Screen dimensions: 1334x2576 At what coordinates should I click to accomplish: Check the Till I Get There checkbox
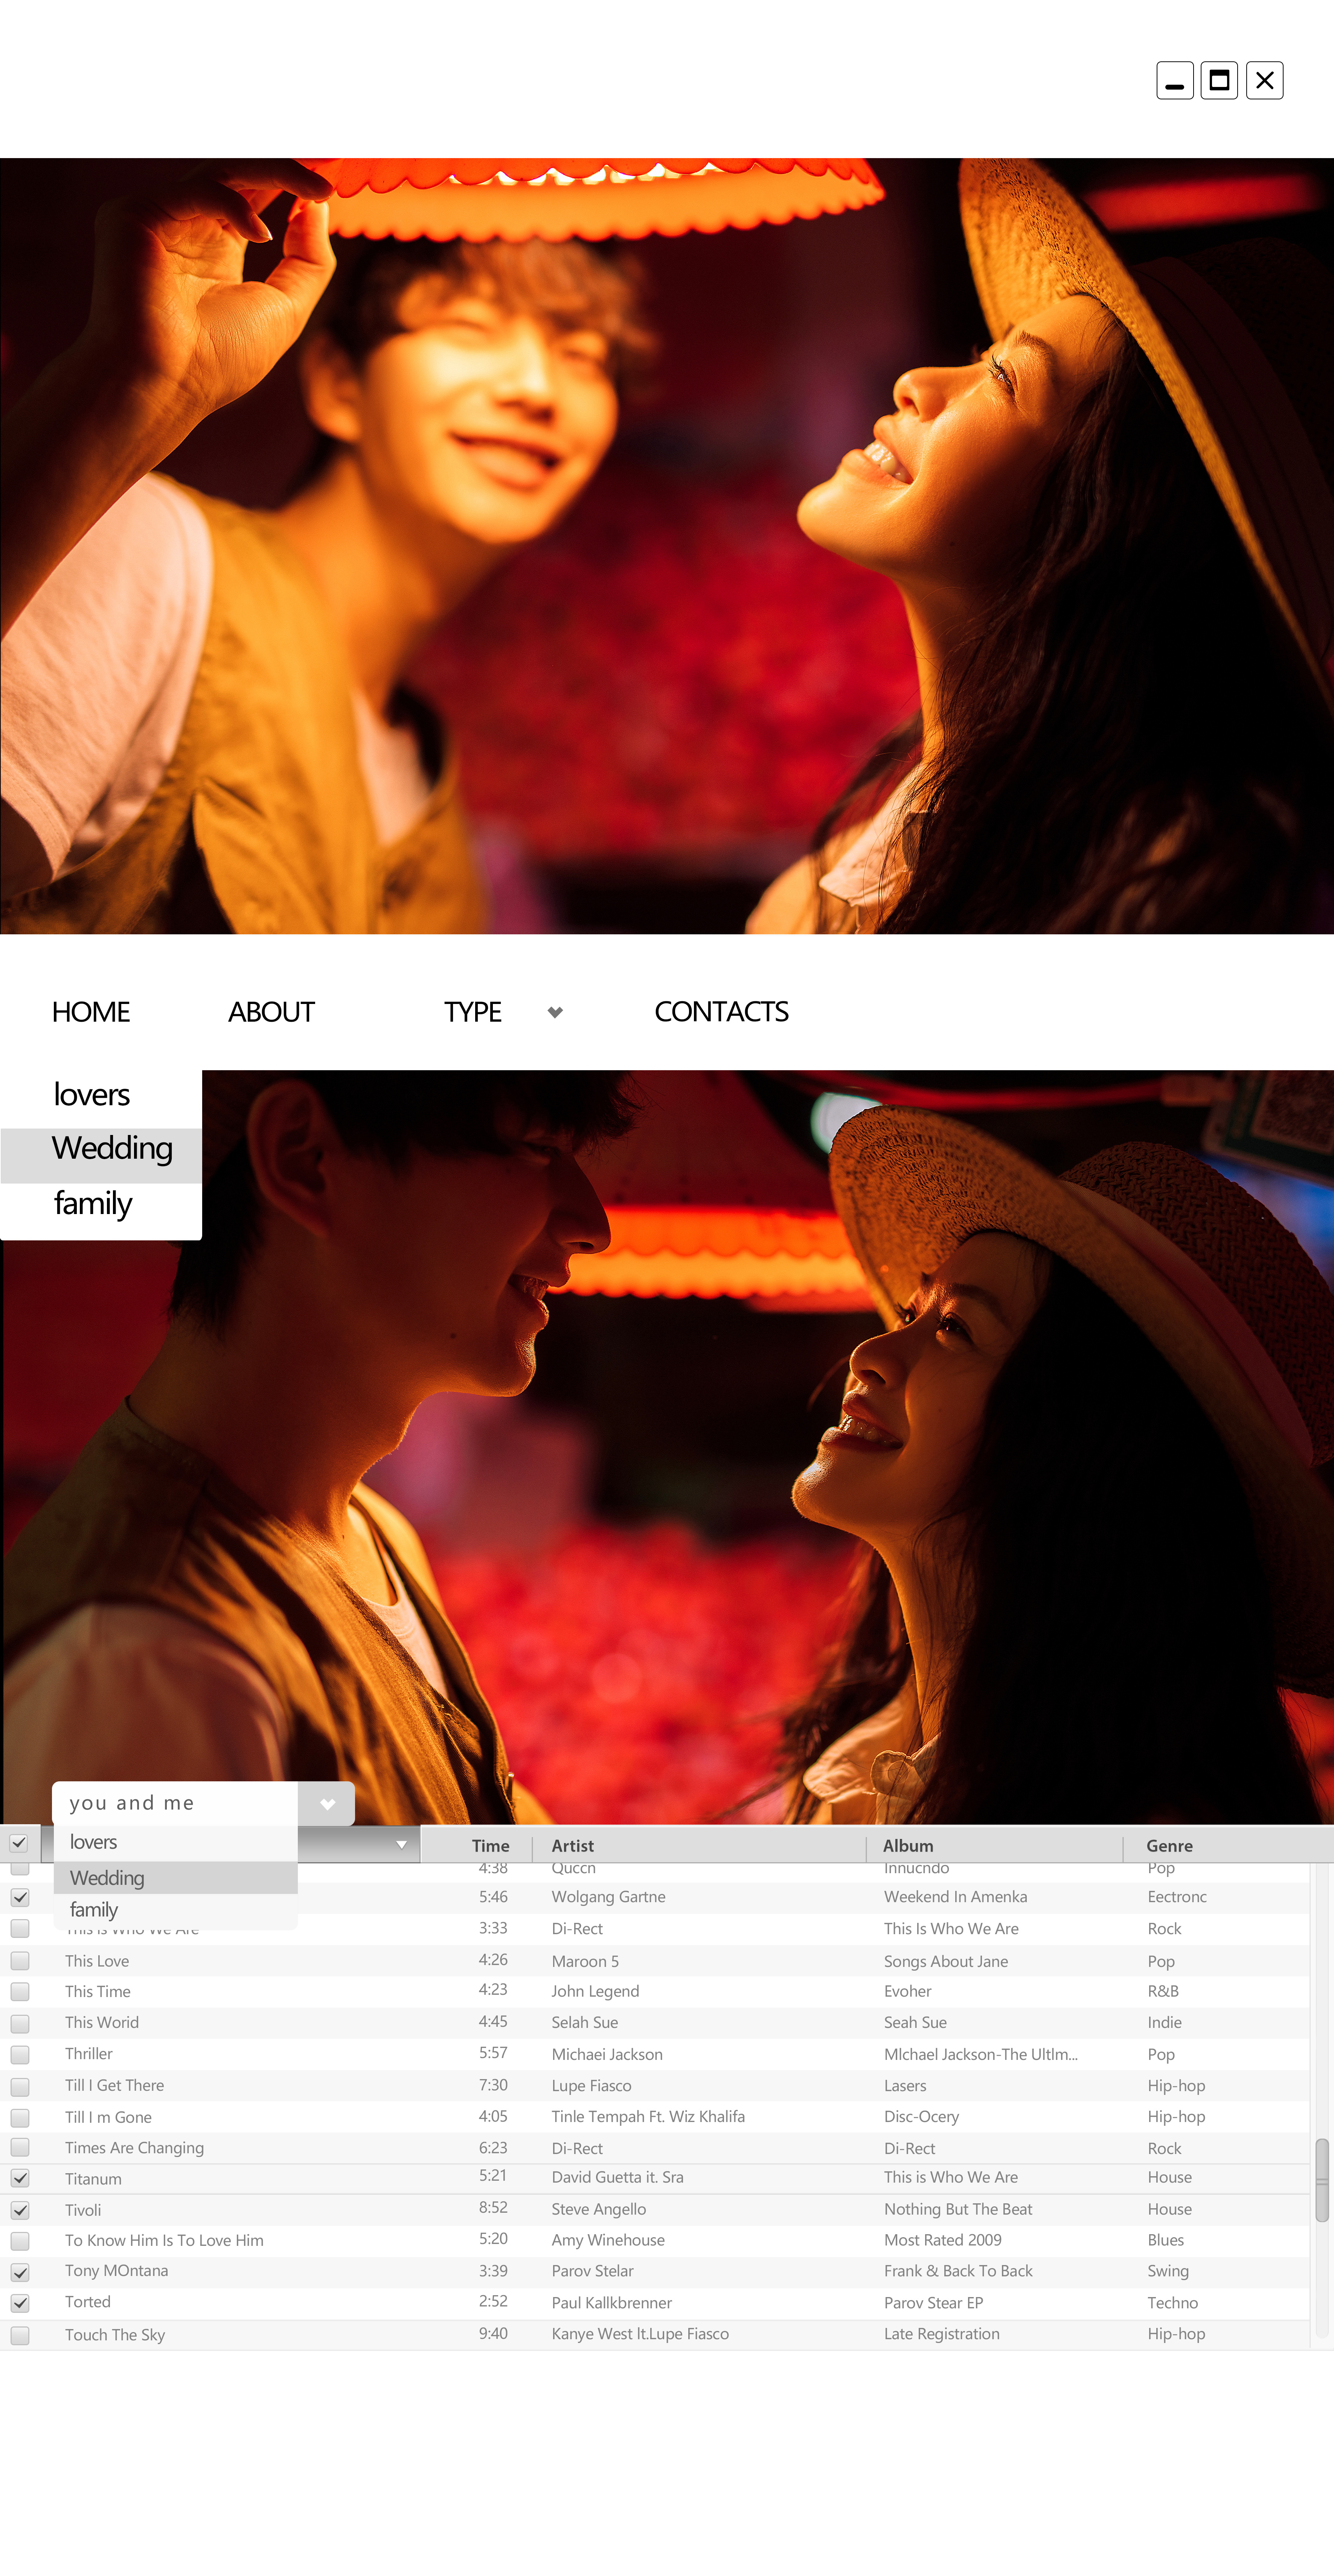(20, 2087)
